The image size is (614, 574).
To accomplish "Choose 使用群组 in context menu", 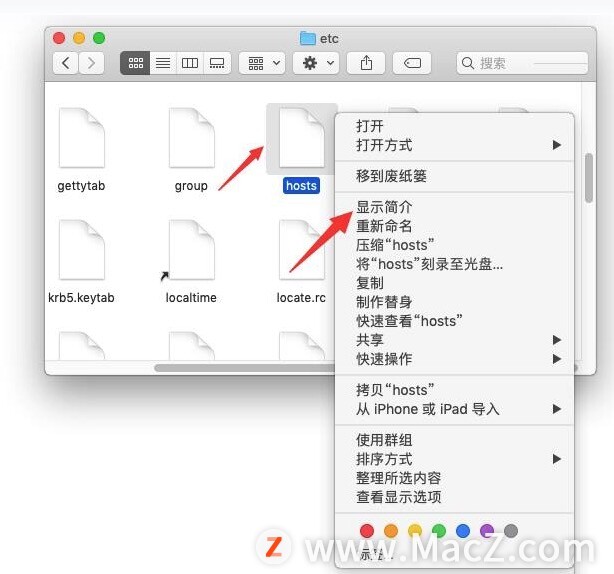I will click(x=454, y=440).
